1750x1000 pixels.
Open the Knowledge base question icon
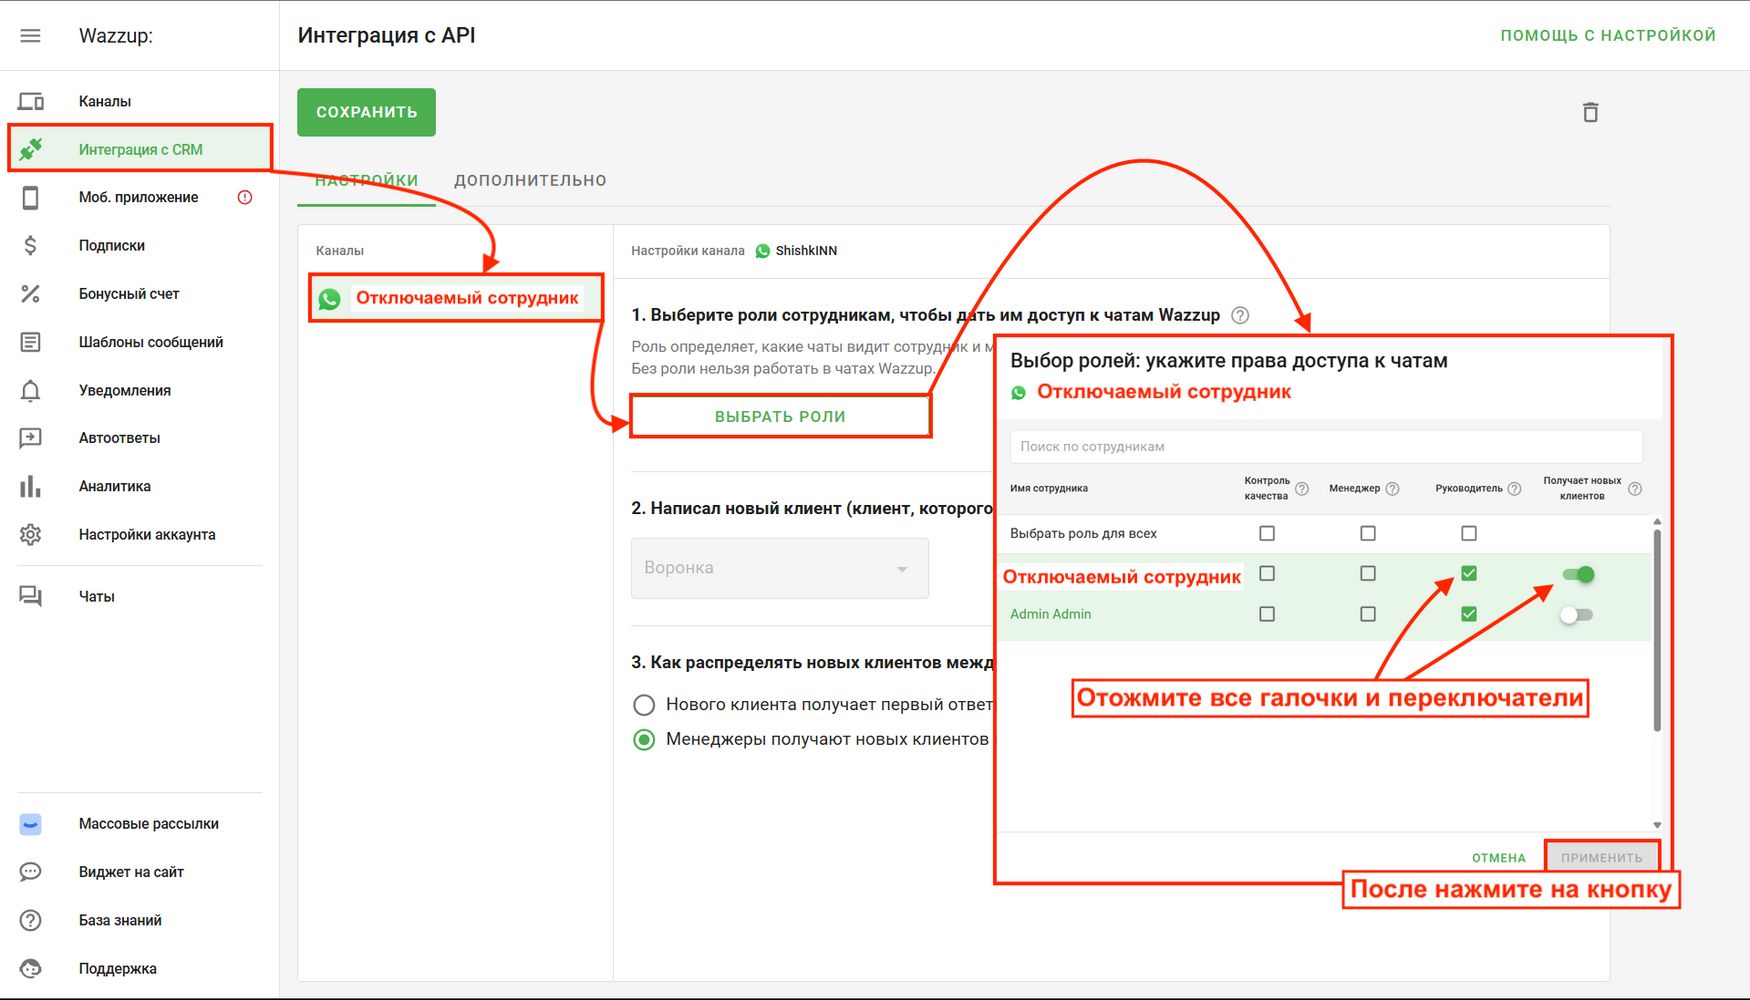coord(31,921)
